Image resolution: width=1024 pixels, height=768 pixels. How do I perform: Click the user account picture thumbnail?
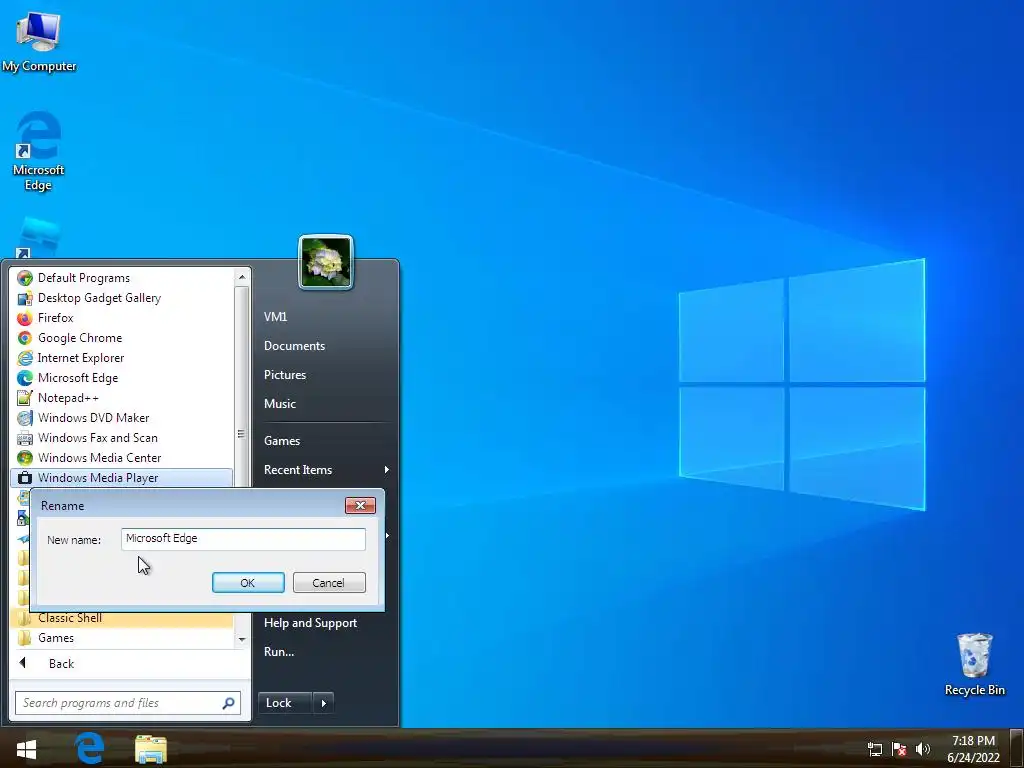coord(326,262)
